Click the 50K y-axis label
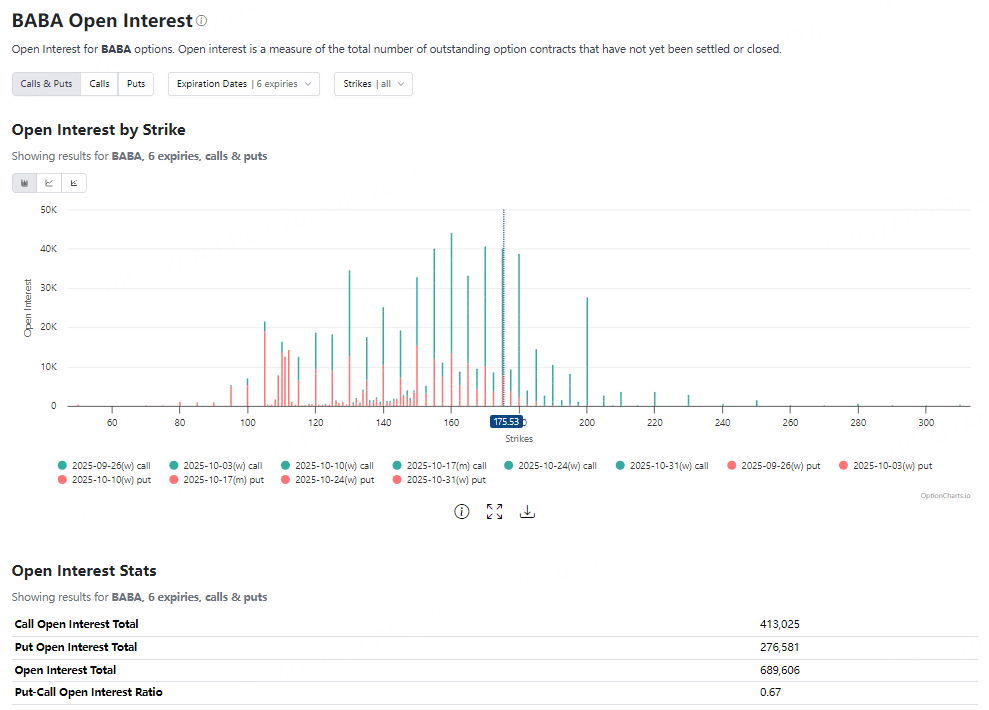 click(x=49, y=209)
